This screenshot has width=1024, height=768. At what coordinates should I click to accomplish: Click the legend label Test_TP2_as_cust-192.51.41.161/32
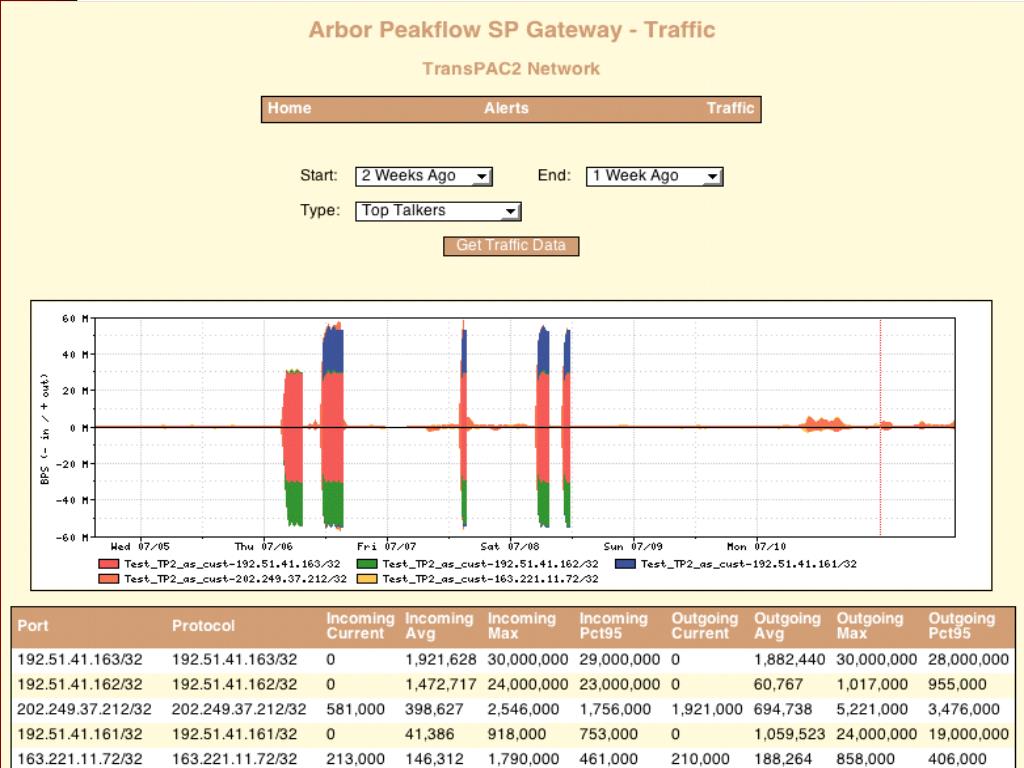[748, 564]
